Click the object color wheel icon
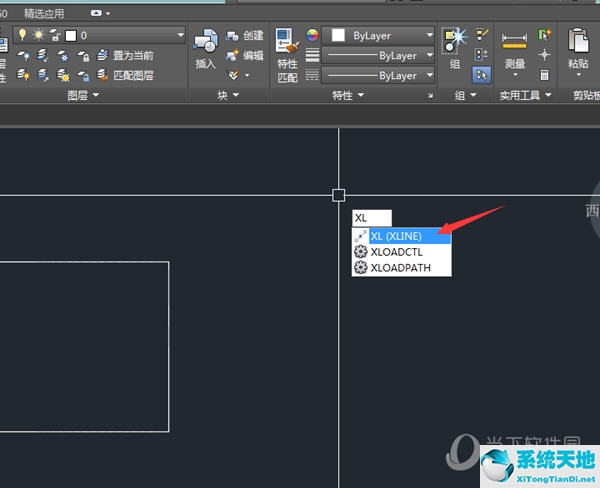Viewport: 600px width, 488px height. [312, 36]
